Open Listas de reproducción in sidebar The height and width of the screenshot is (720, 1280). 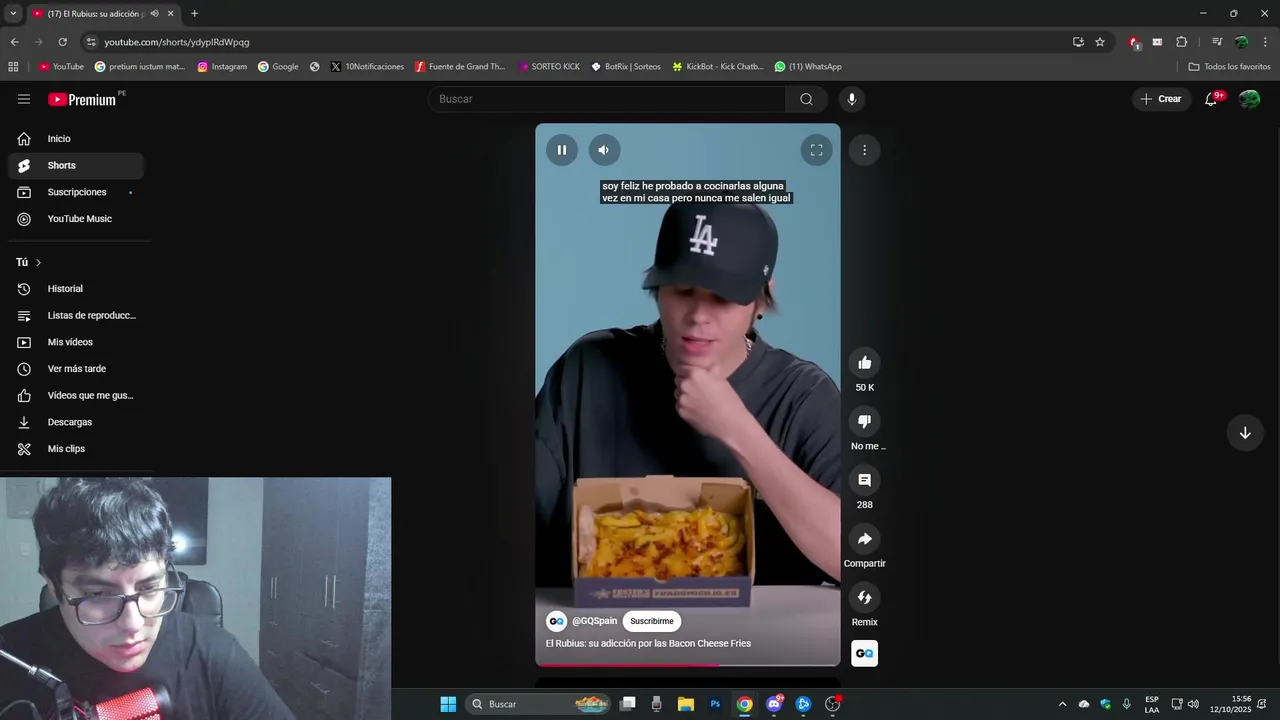point(76,316)
